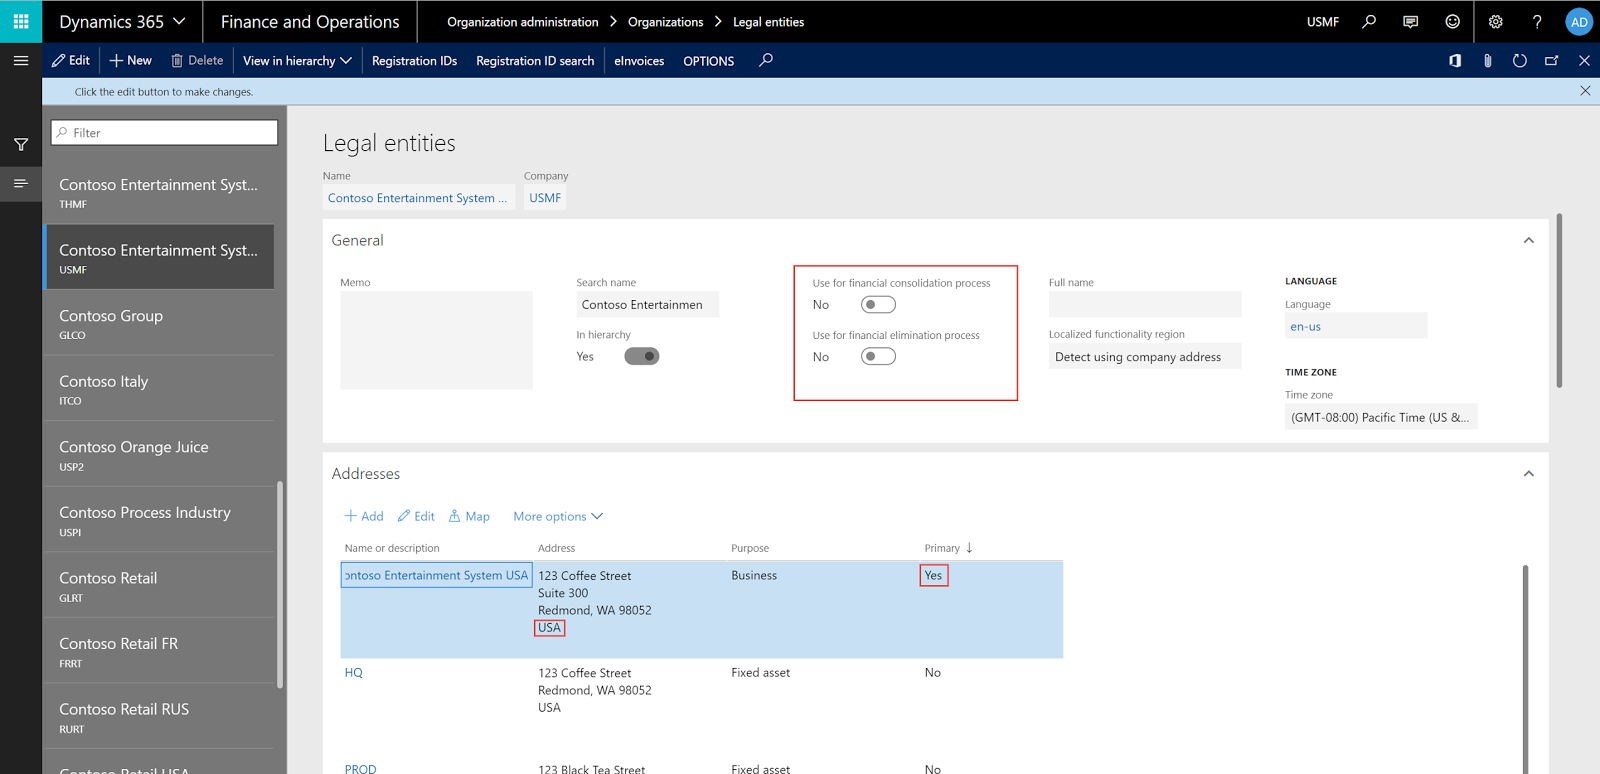1600x774 pixels.
Task: Open the app launcher waffle icon
Action: (x=21, y=21)
